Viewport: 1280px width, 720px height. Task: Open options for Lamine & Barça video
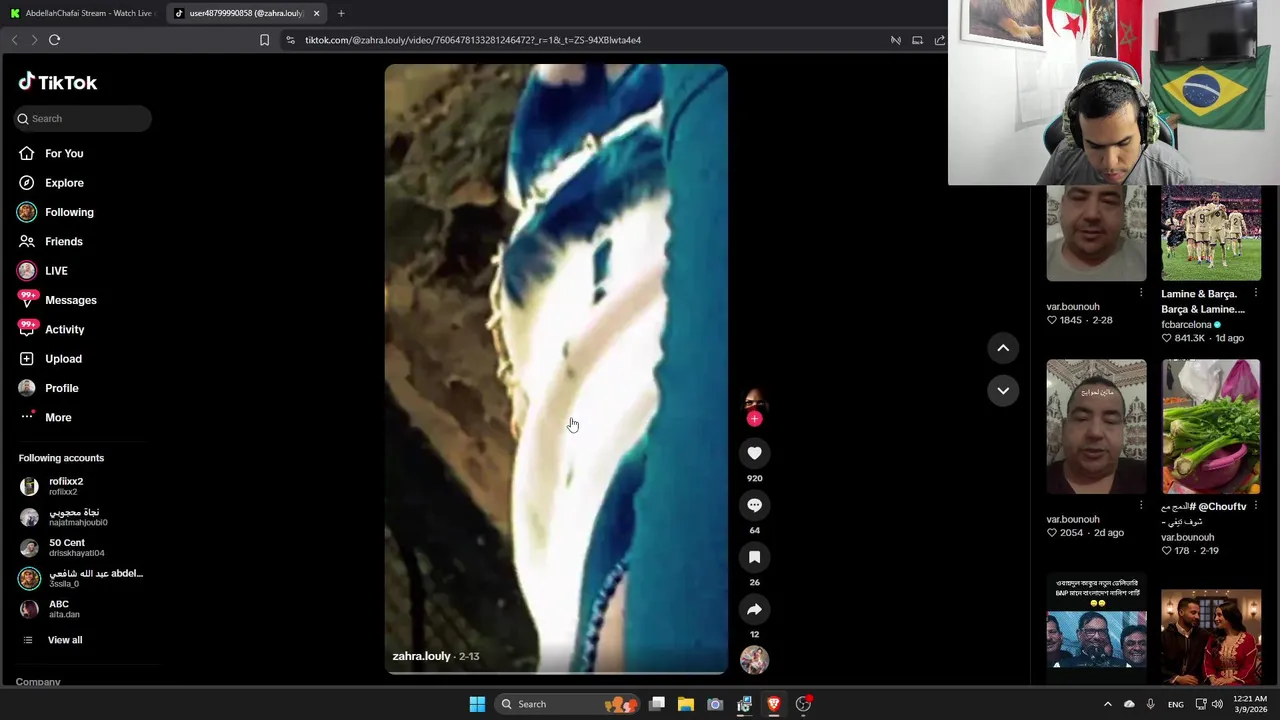[1256, 293]
